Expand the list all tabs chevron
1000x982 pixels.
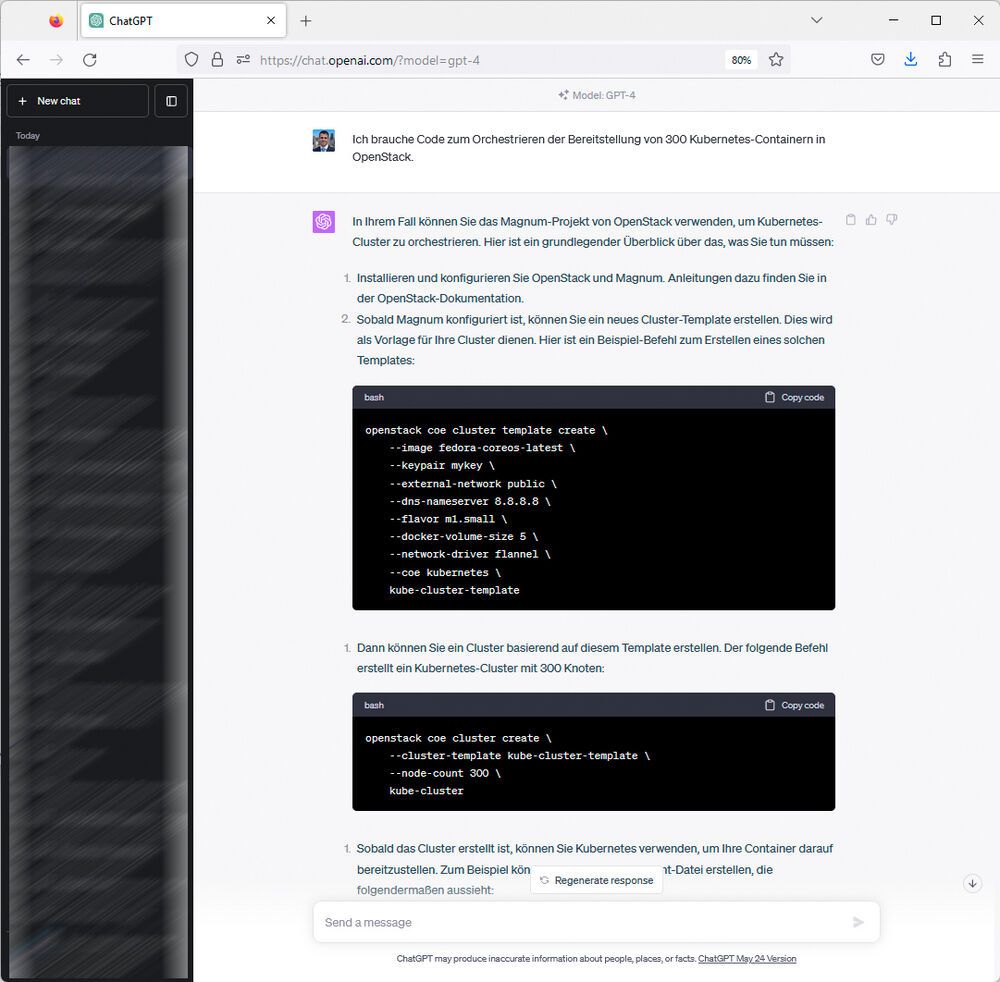coord(817,20)
